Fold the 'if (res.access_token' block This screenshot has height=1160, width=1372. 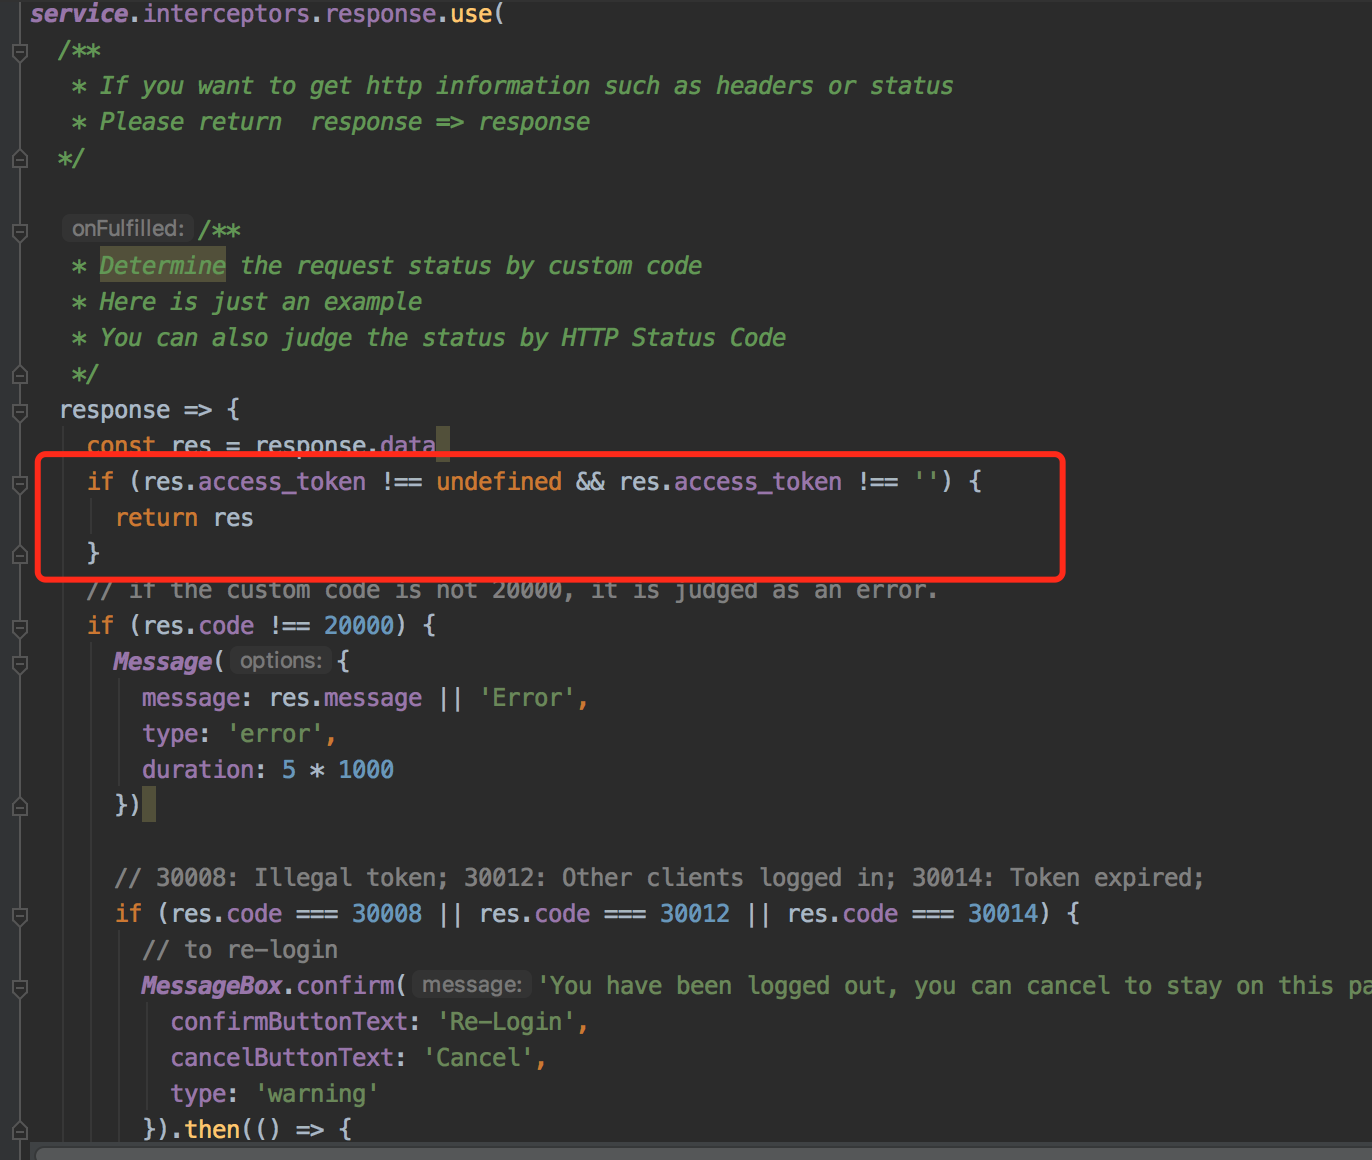point(19,483)
